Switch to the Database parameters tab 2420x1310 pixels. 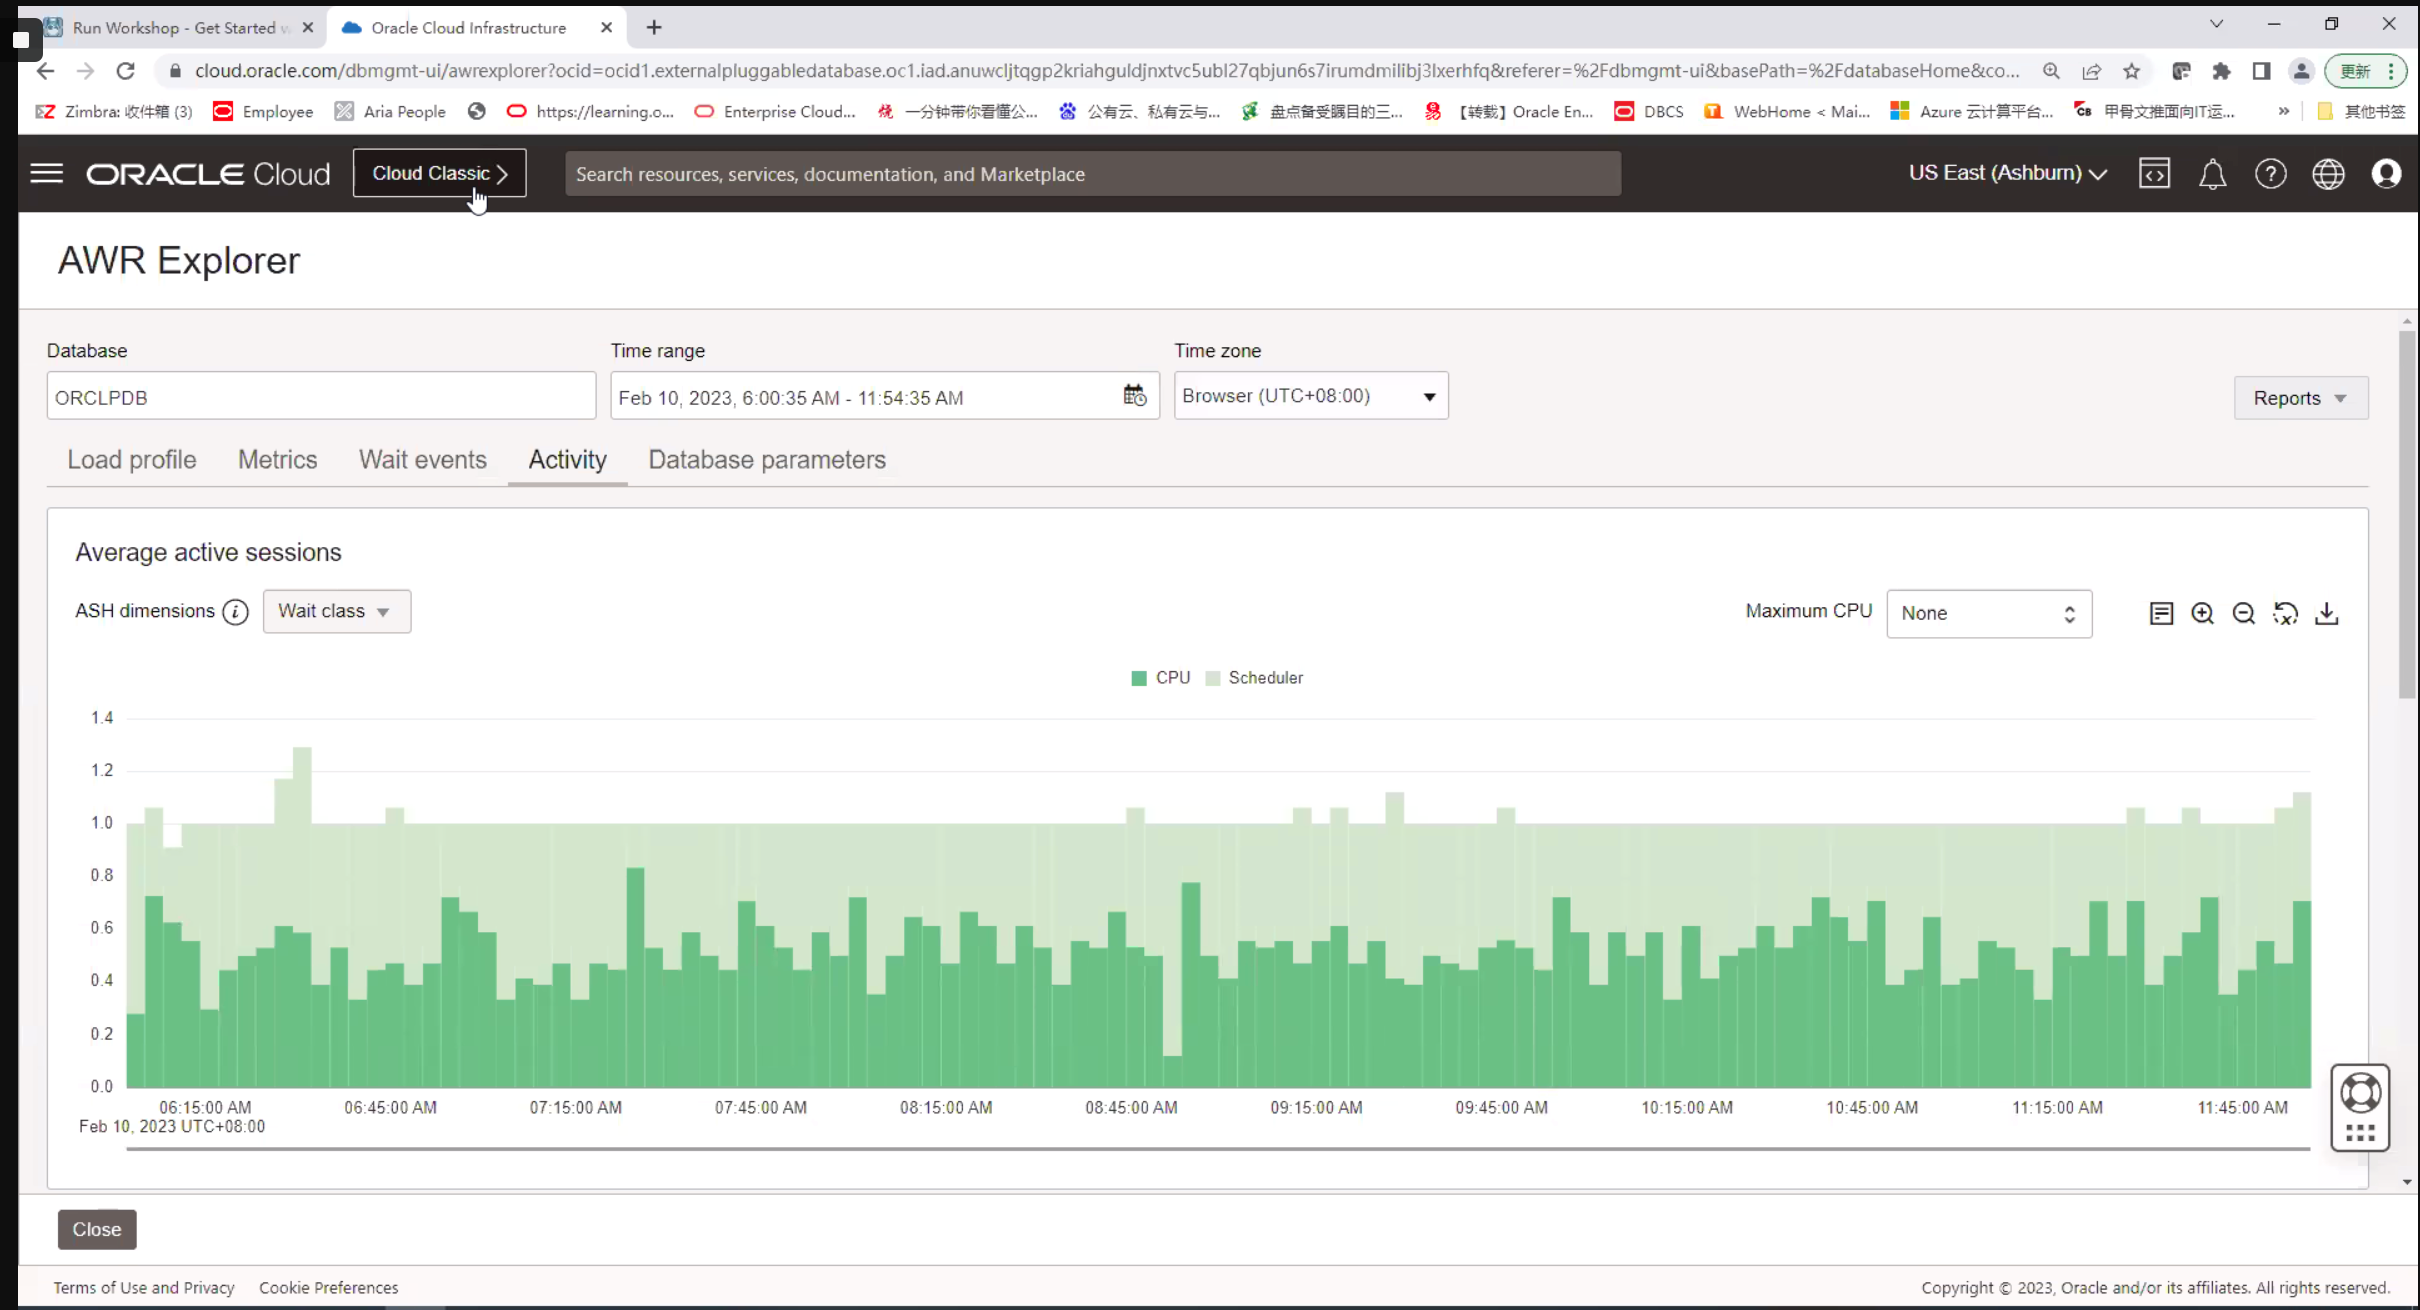(x=767, y=459)
